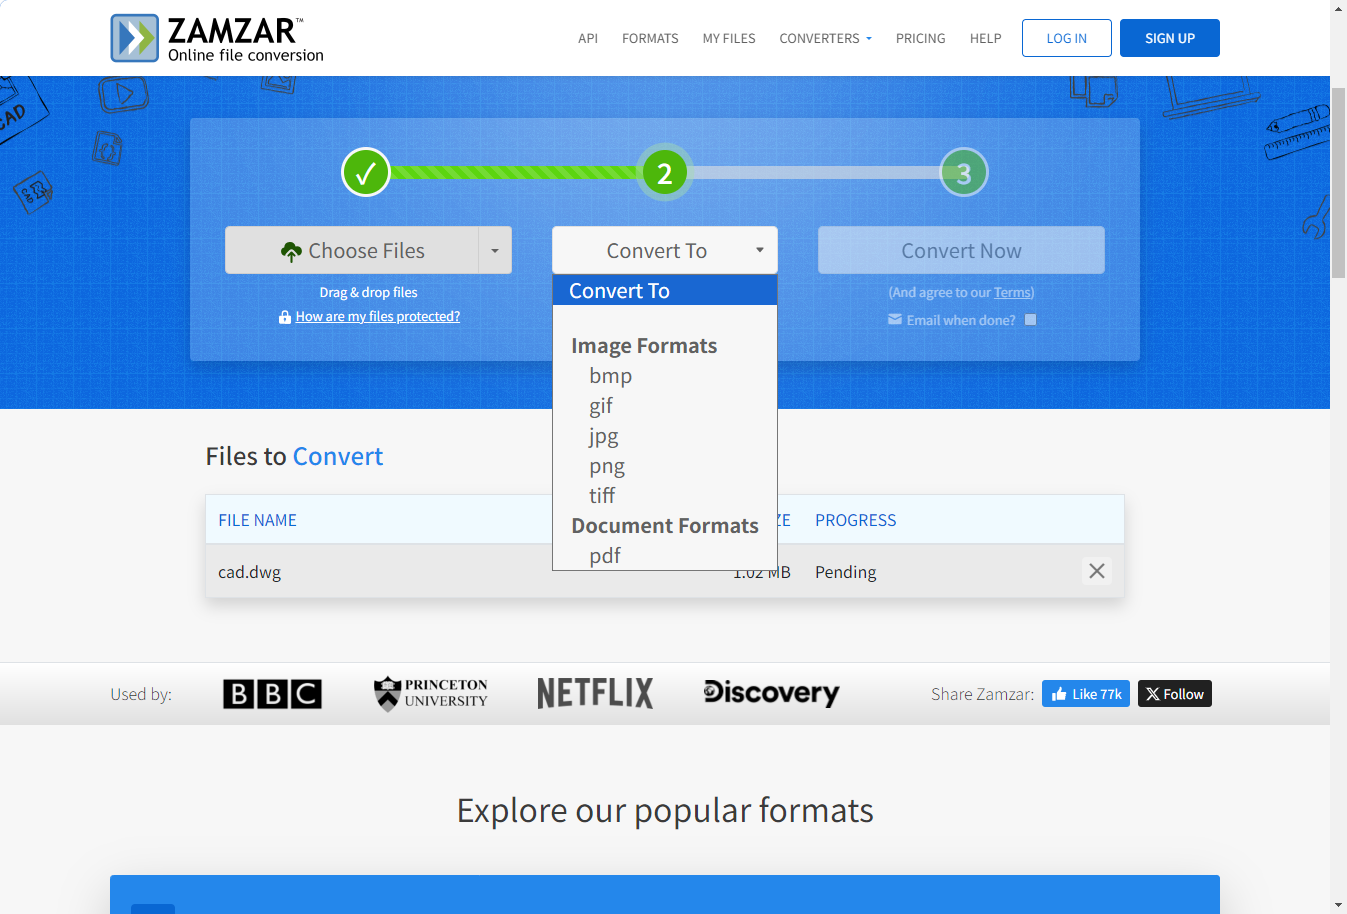Open the Converters menu dropdown

[x=825, y=38]
